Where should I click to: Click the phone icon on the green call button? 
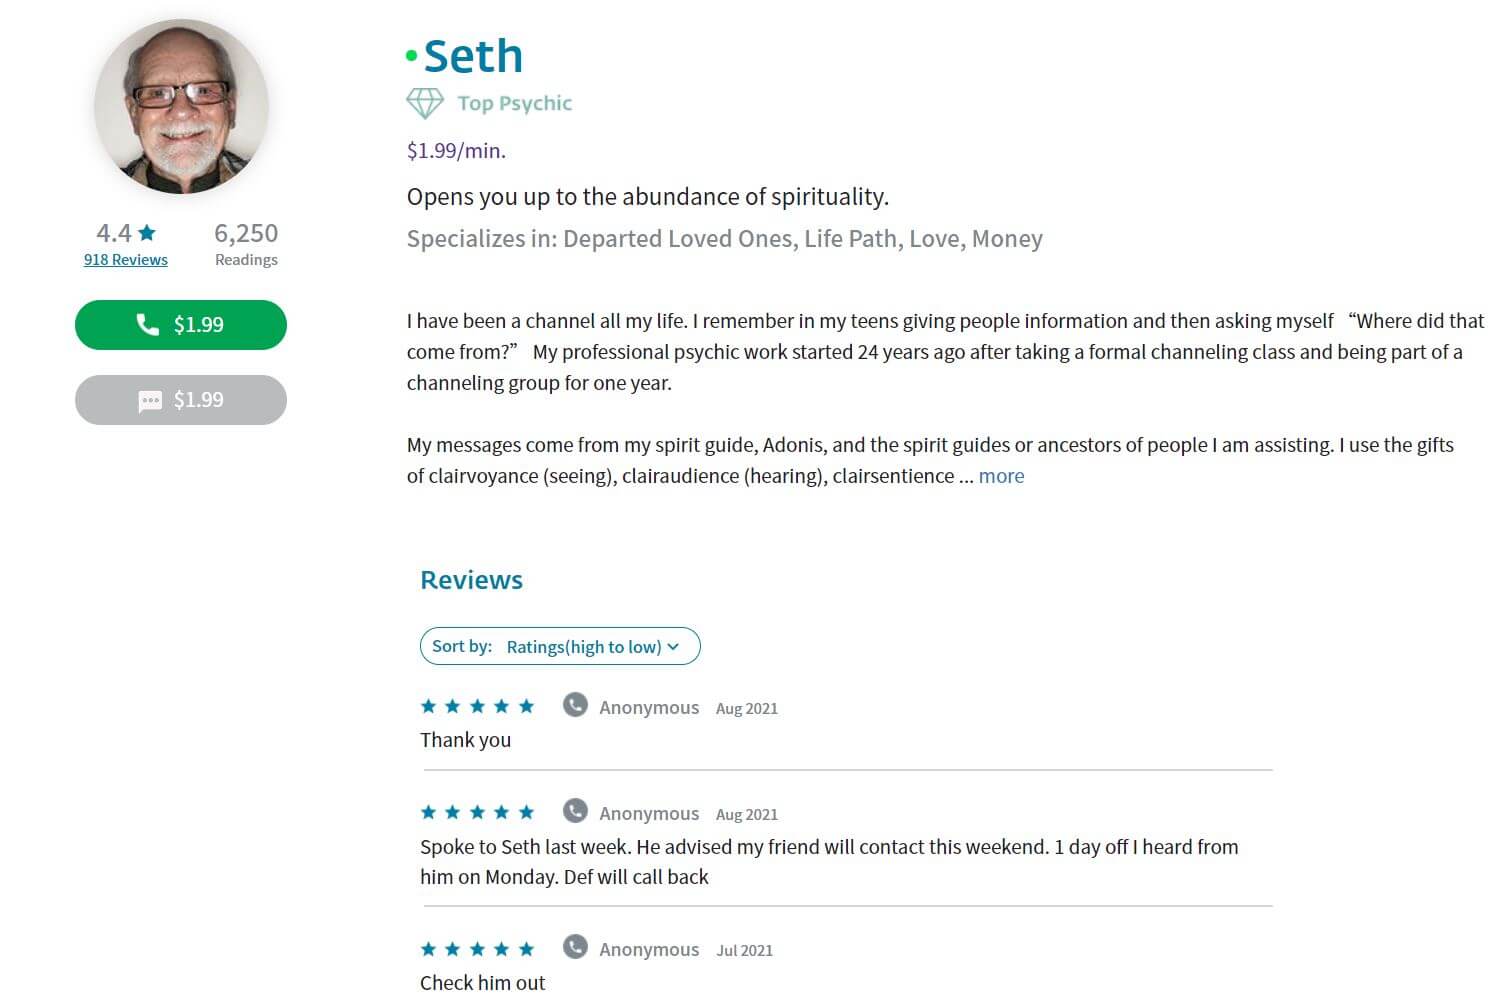[x=147, y=324]
